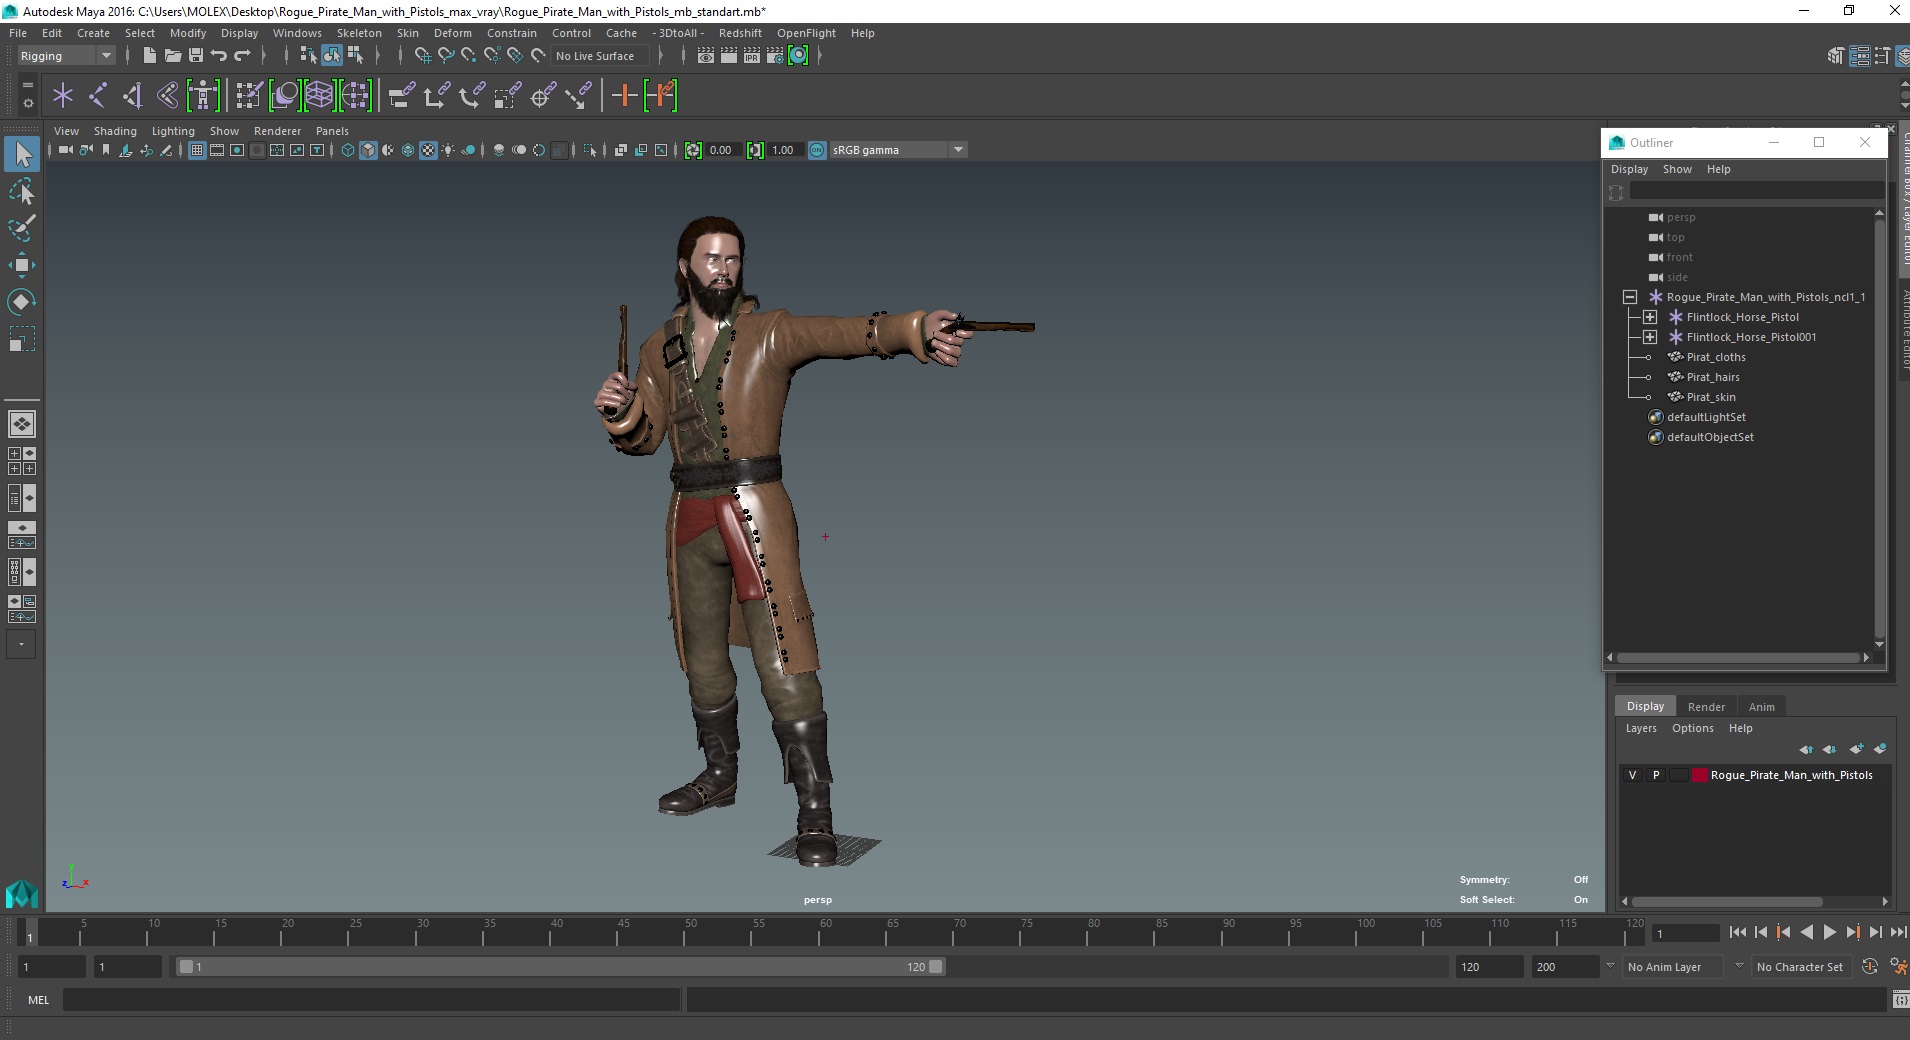This screenshot has height=1040, width=1910.
Task: Toggle viewport grid display icon
Action: 197,150
